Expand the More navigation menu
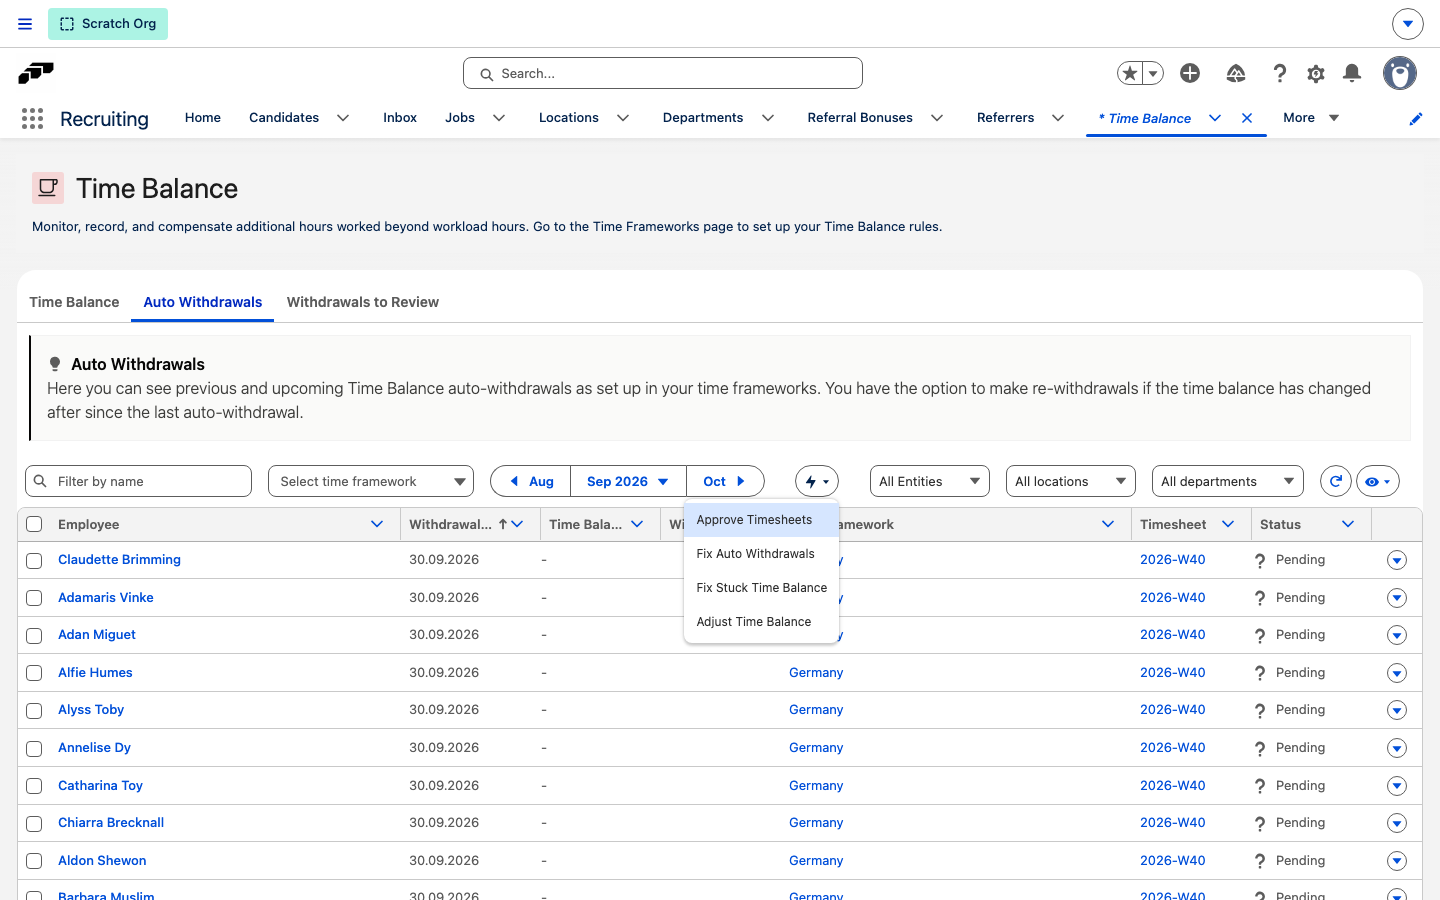Screen dimensions: 1440x900 [x=1311, y=118]
